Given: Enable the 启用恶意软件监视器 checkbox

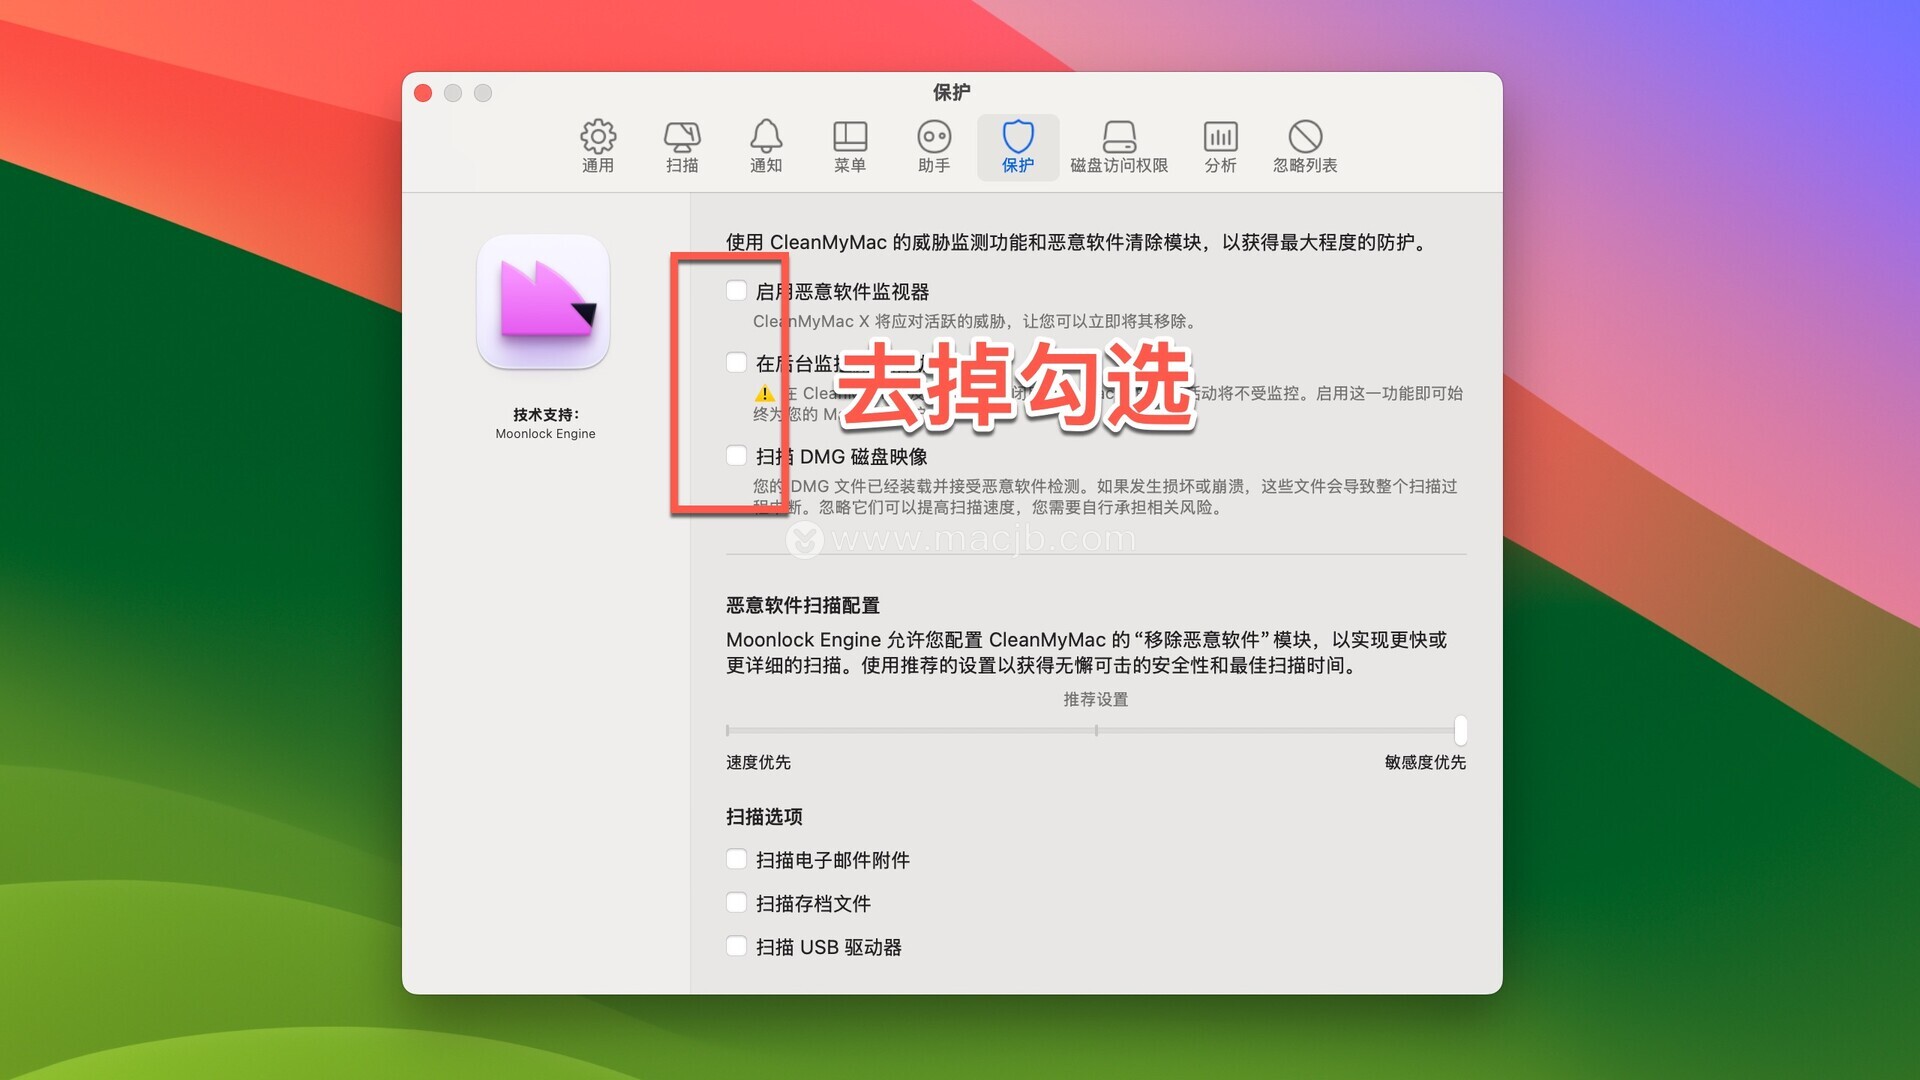Looking at the screenshot, I should (x=737, y=291).
